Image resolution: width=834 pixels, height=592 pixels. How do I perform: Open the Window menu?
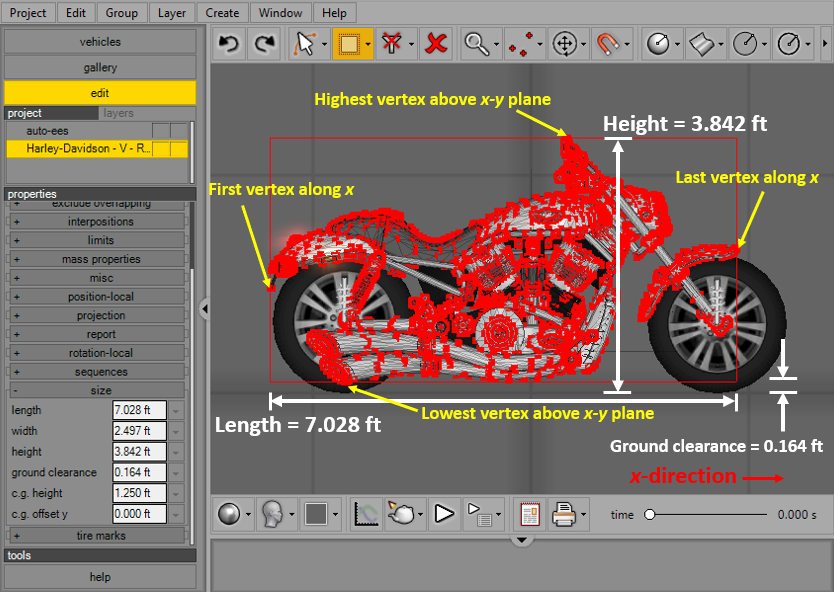(x=280, y=13)
